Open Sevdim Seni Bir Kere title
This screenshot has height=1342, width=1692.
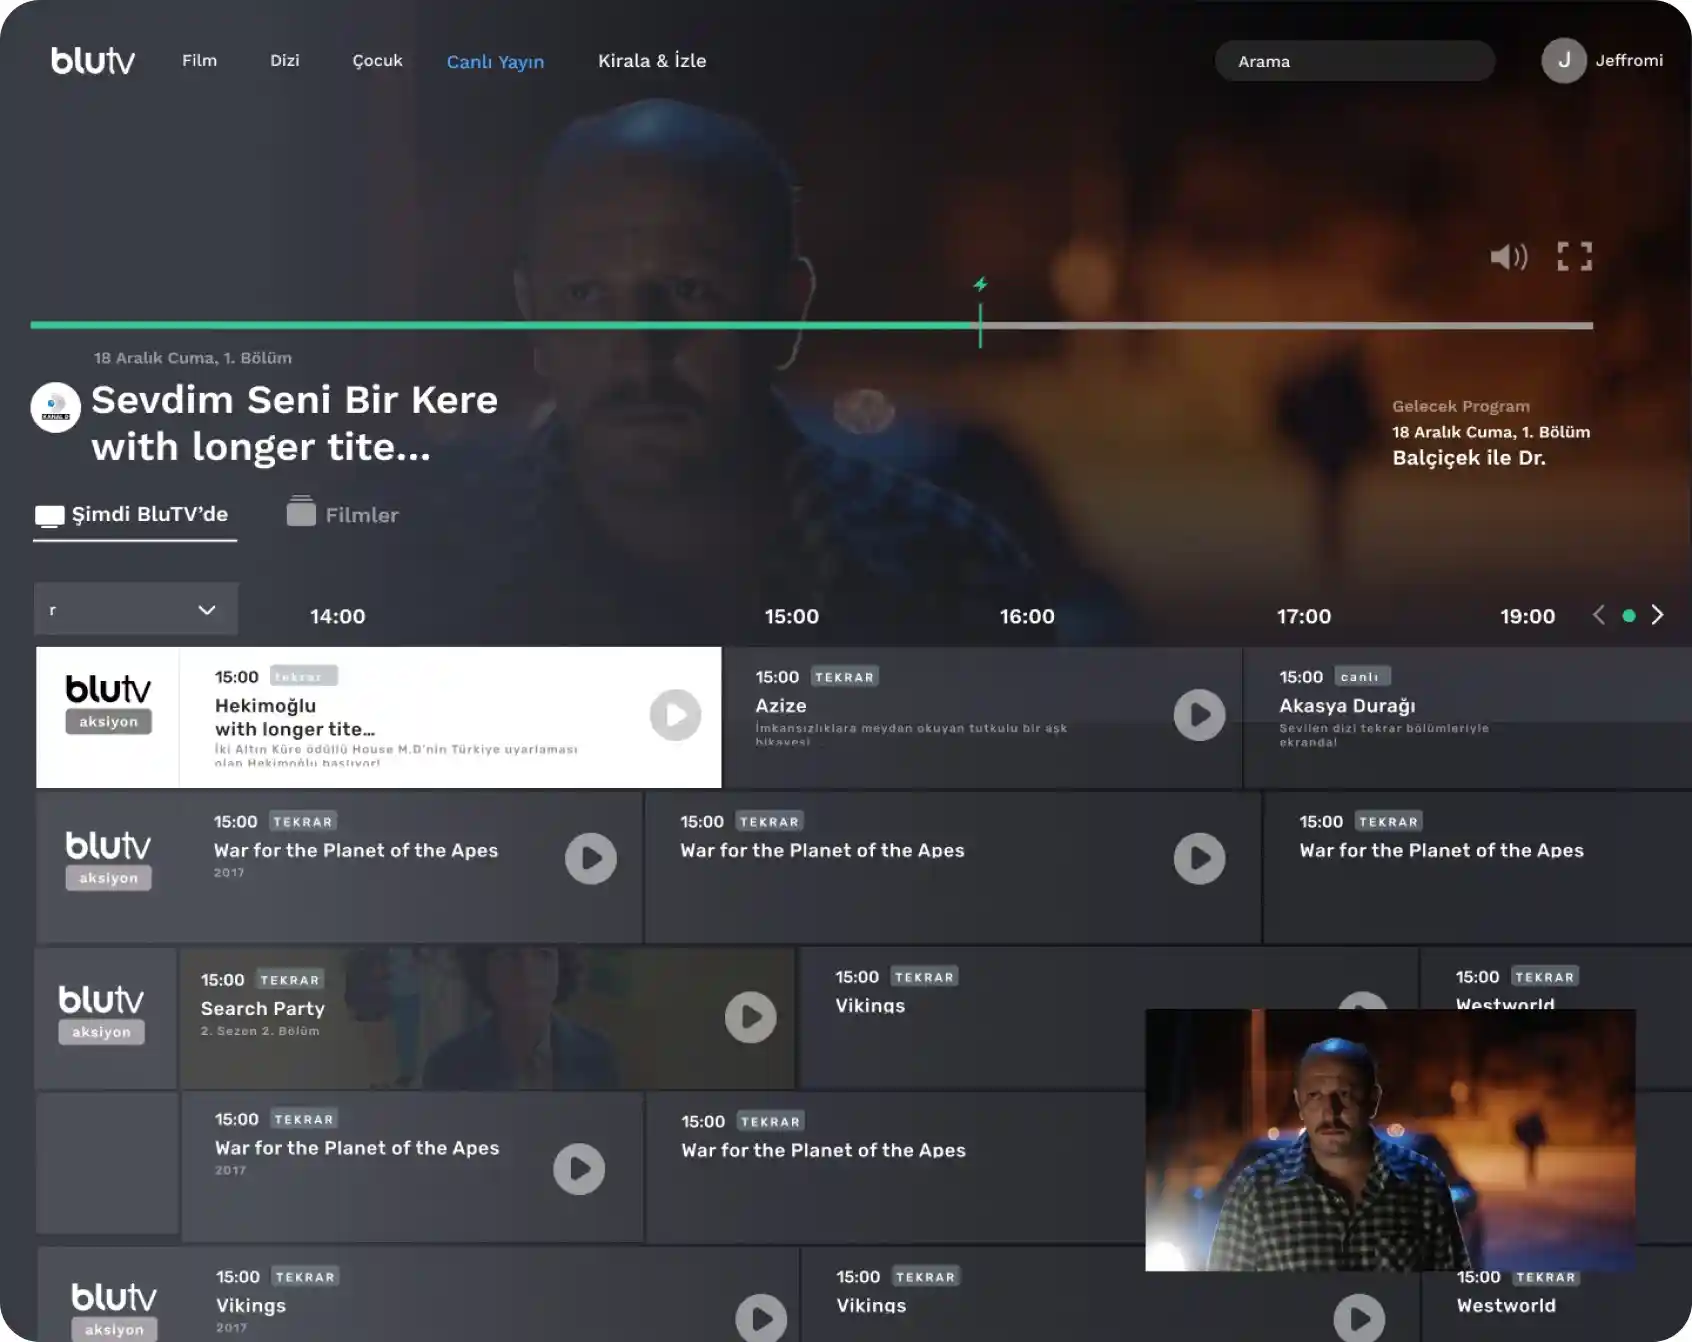294,423
